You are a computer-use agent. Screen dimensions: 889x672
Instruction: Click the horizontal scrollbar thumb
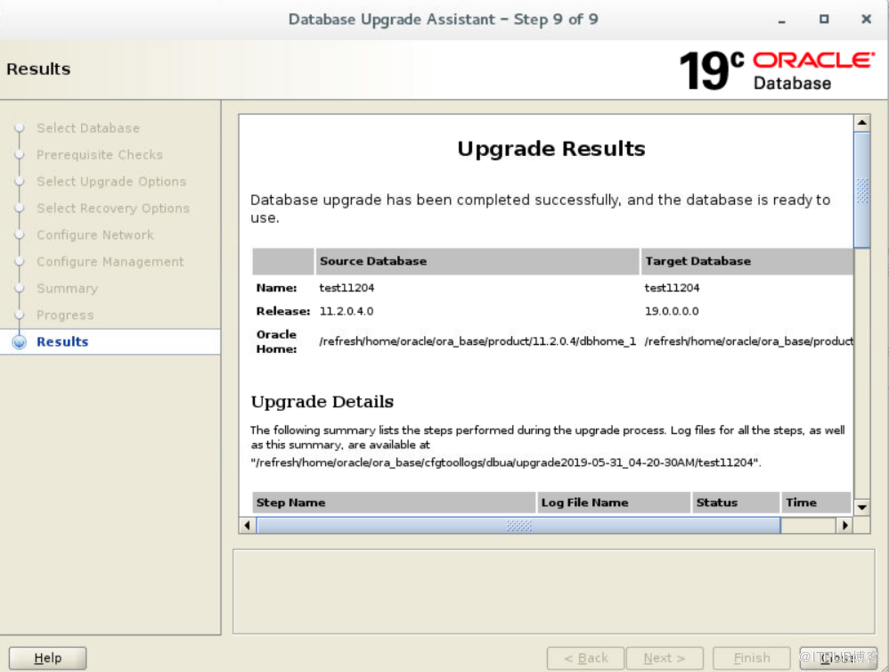tap(518, 525)
